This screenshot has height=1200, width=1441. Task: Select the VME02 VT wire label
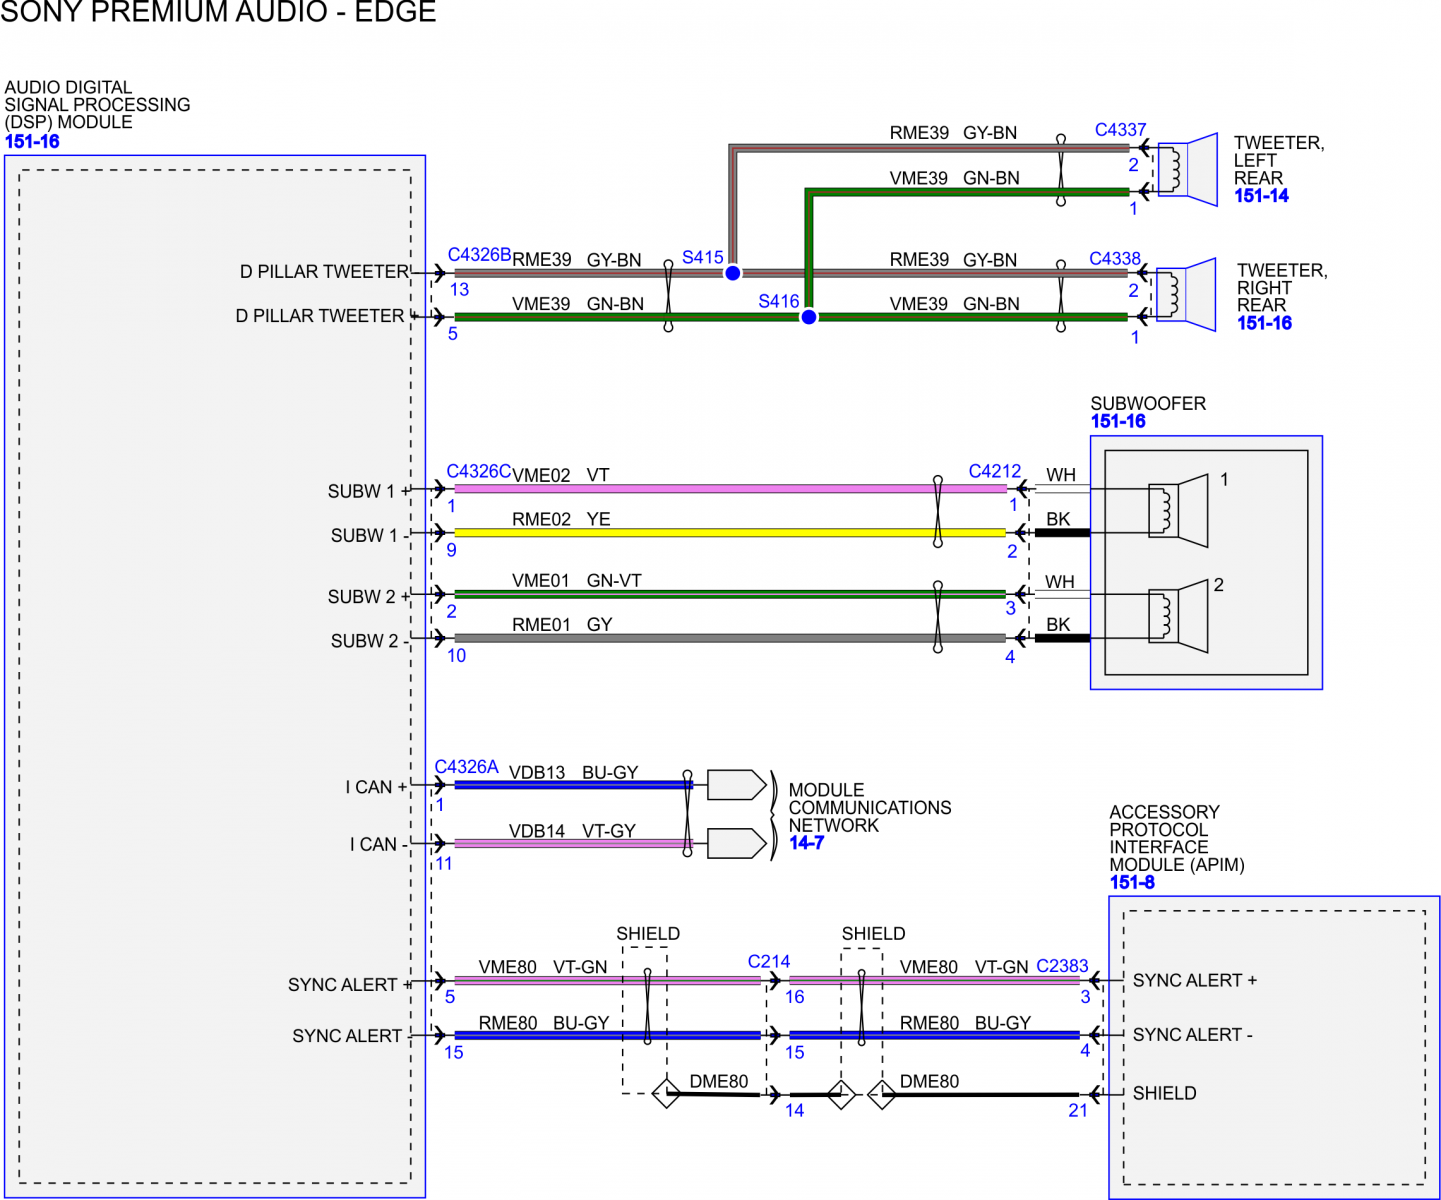tap(561, 475)
